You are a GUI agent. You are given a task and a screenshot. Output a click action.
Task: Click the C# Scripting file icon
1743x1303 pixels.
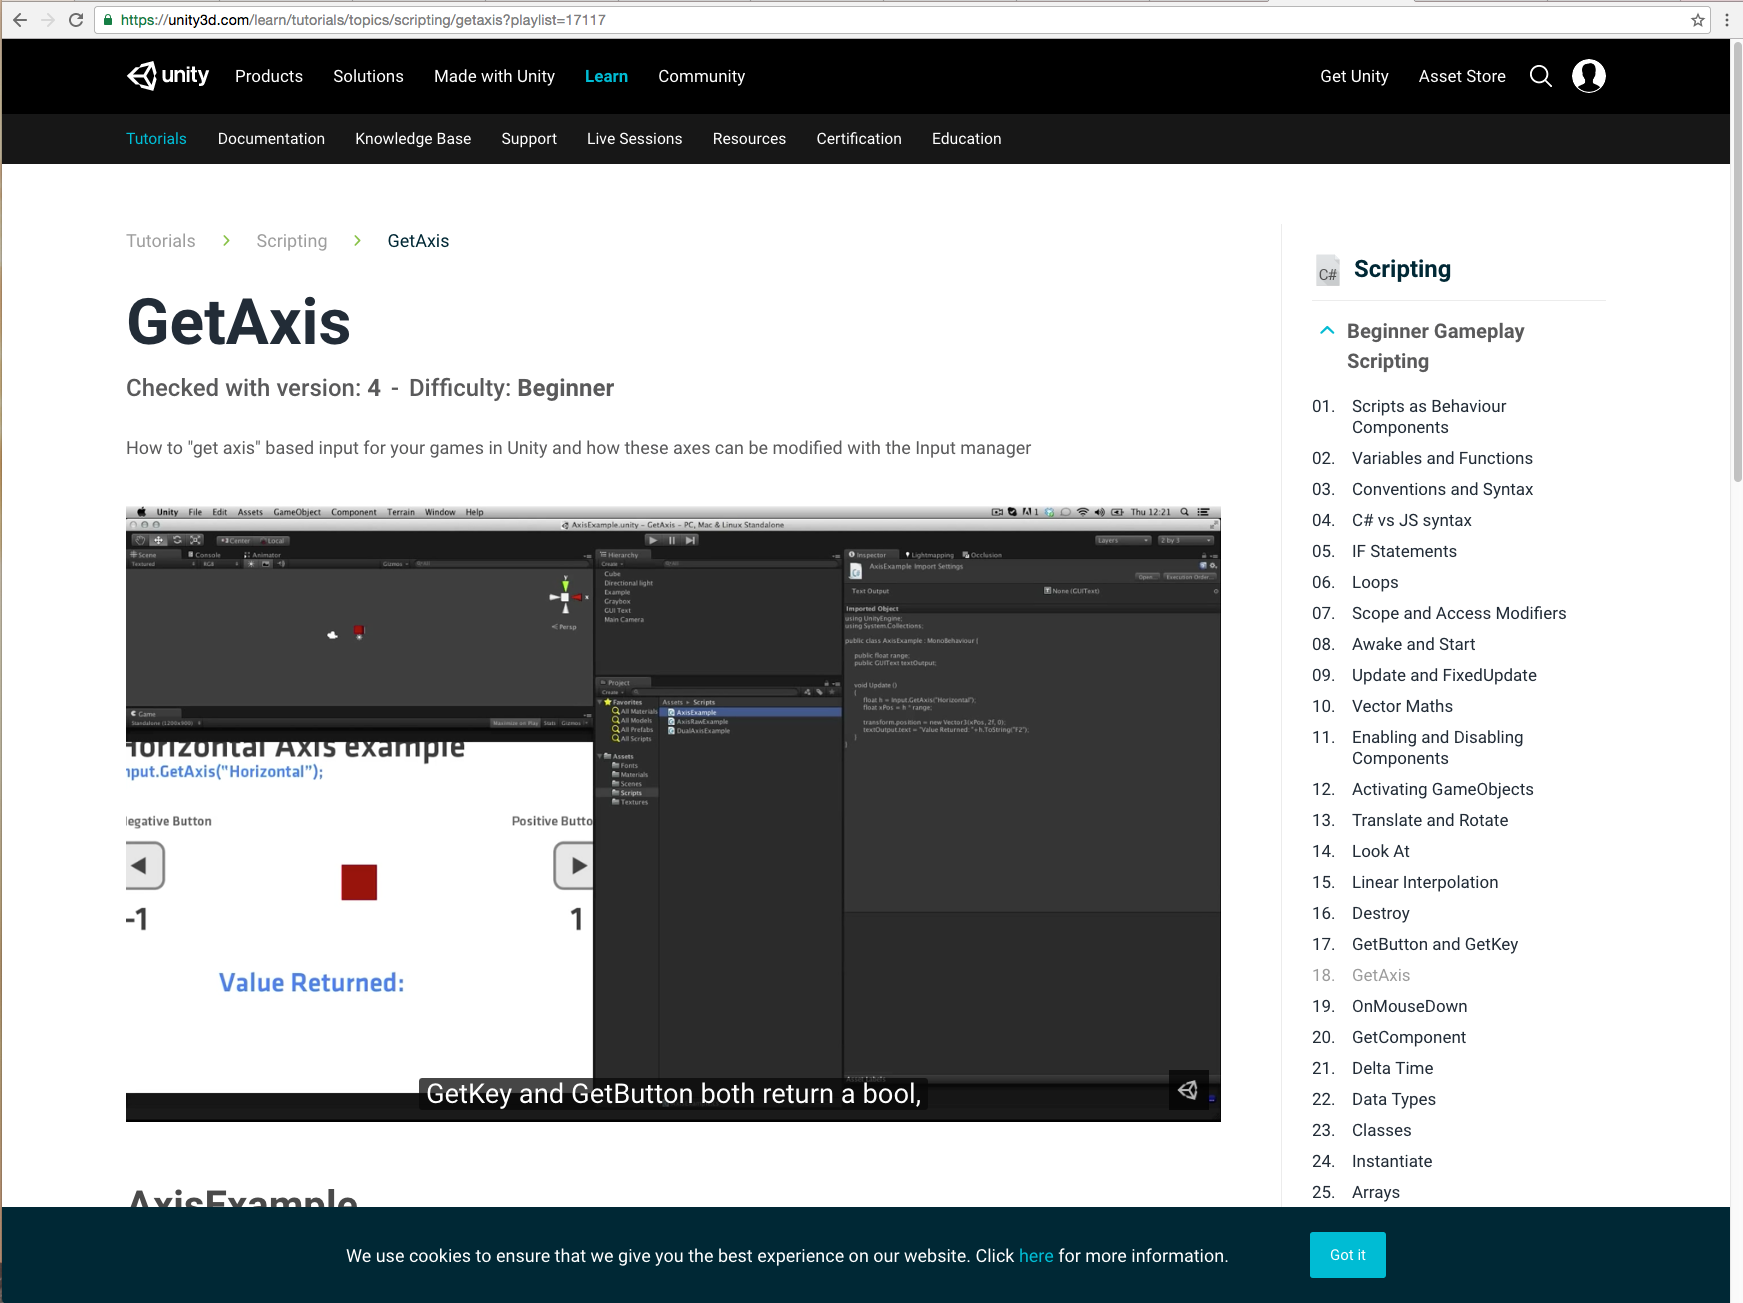(x=1327, y=270)
